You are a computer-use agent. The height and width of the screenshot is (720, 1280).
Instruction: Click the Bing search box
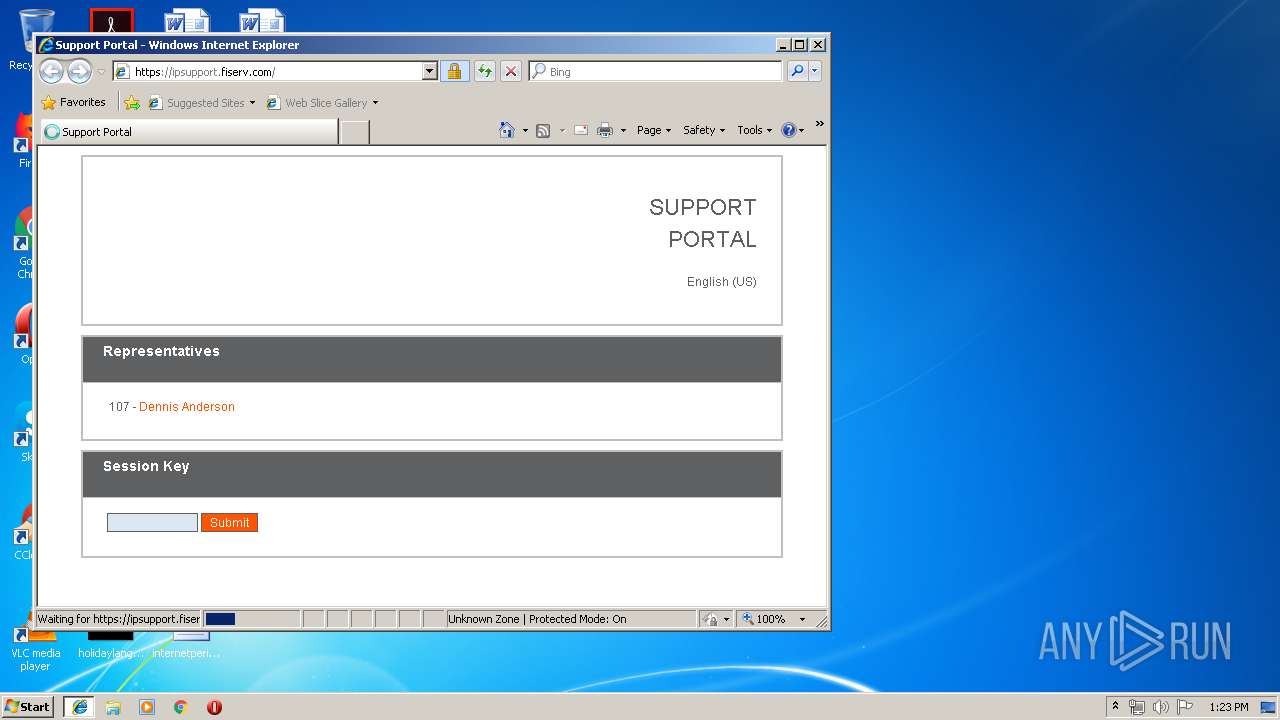click(x=656, y=72)
